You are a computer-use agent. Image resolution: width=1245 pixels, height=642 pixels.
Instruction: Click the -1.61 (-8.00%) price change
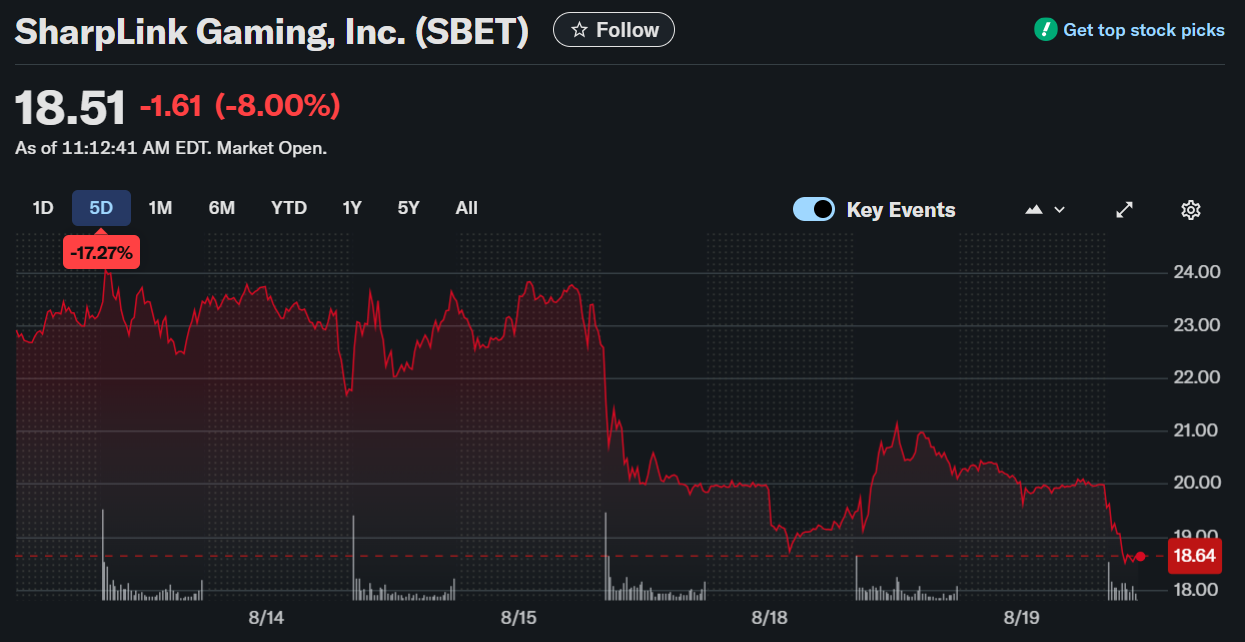[x=240, y=105]
